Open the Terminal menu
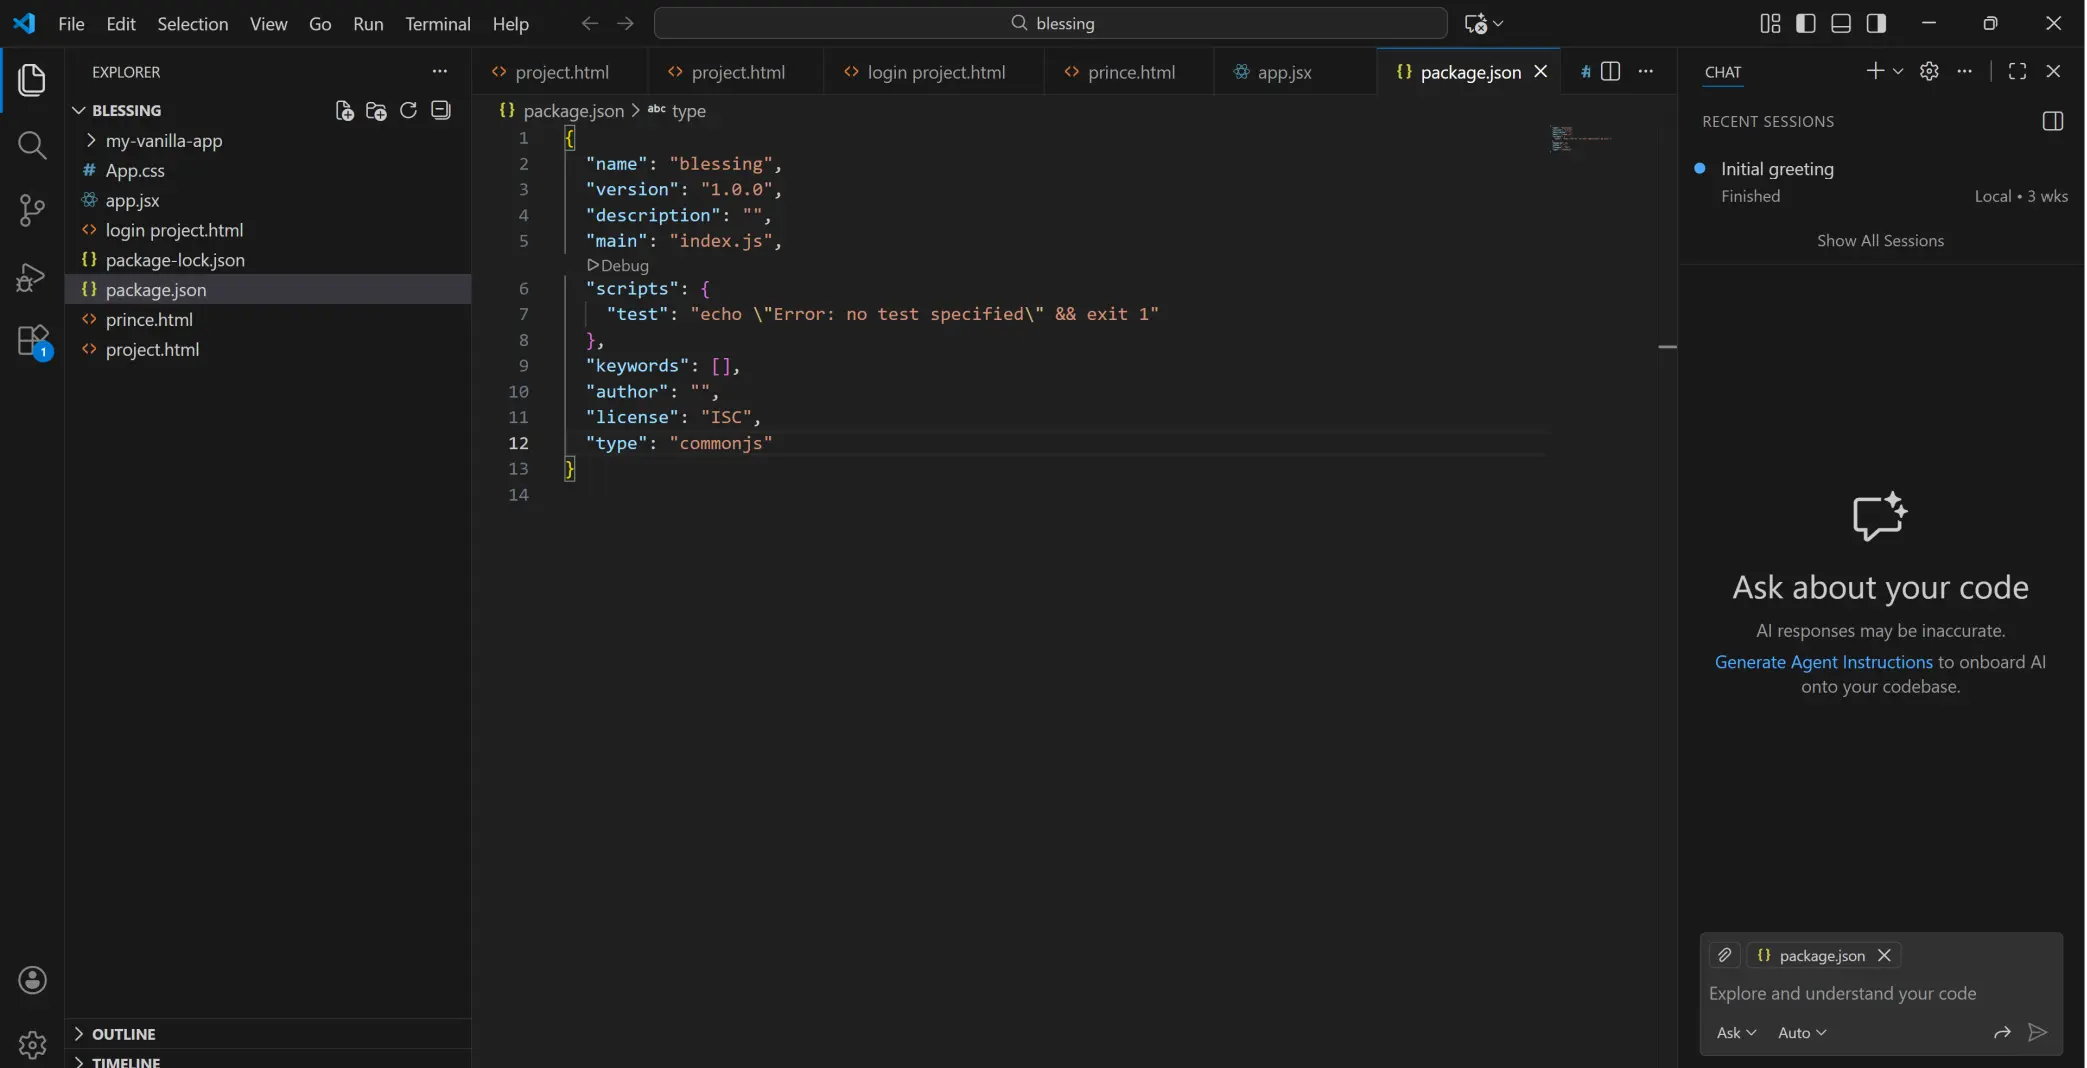Image resolution: width=2087 pixels, height=1068 pixels. pos(437,23)
